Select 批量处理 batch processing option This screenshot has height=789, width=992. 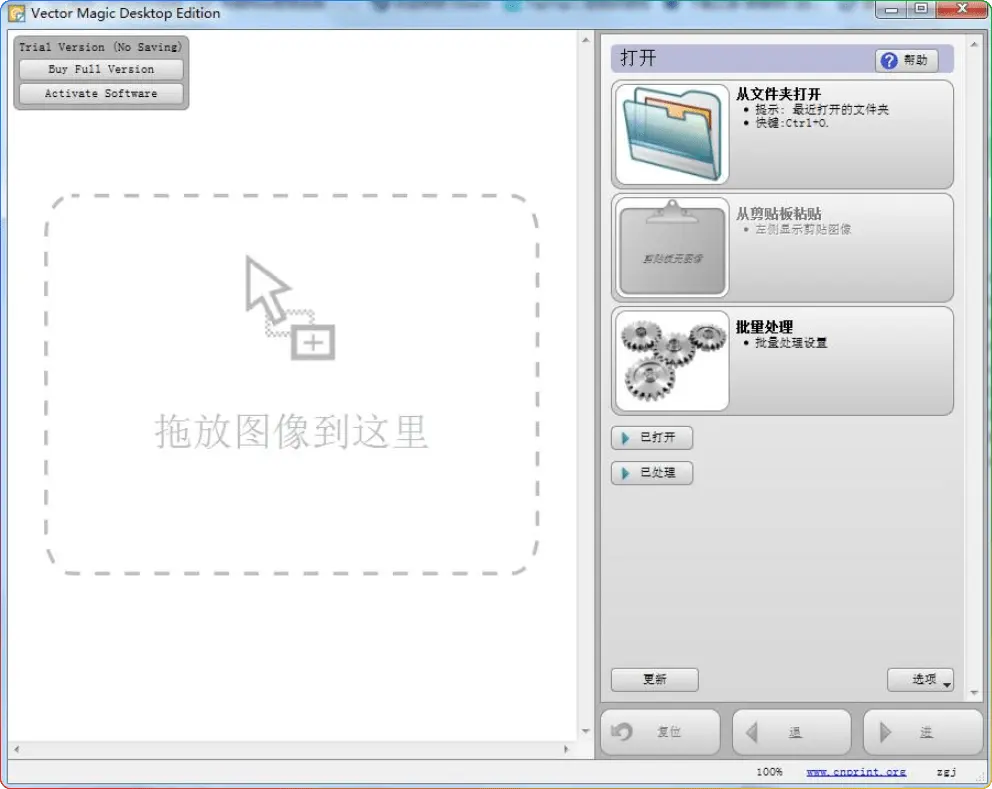(x=764, y=327)
